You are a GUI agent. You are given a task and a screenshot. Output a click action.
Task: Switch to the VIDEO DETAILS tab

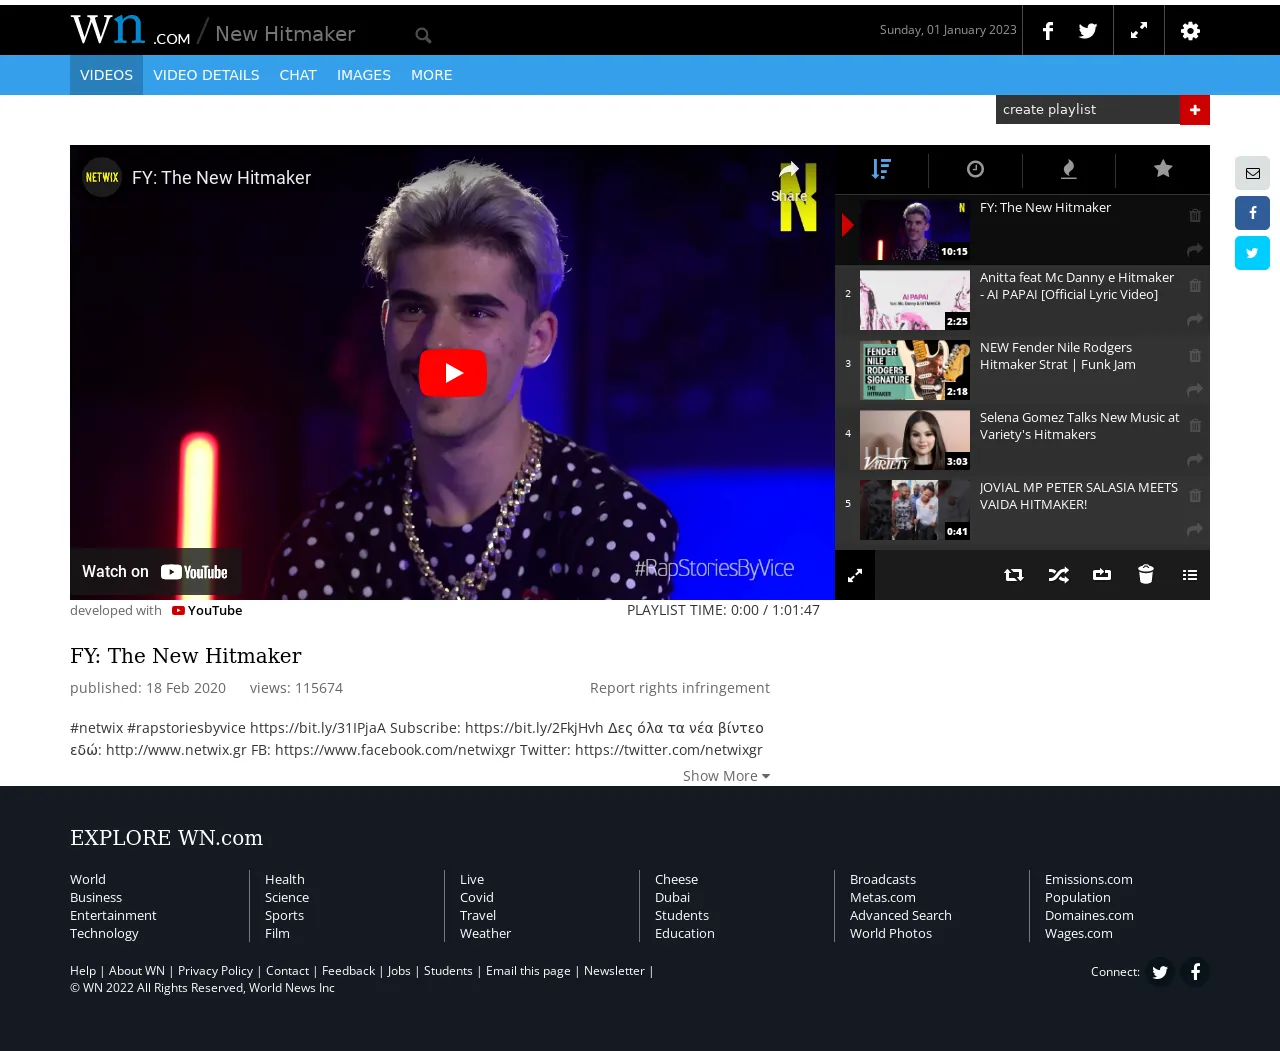(x=206, y=75)
